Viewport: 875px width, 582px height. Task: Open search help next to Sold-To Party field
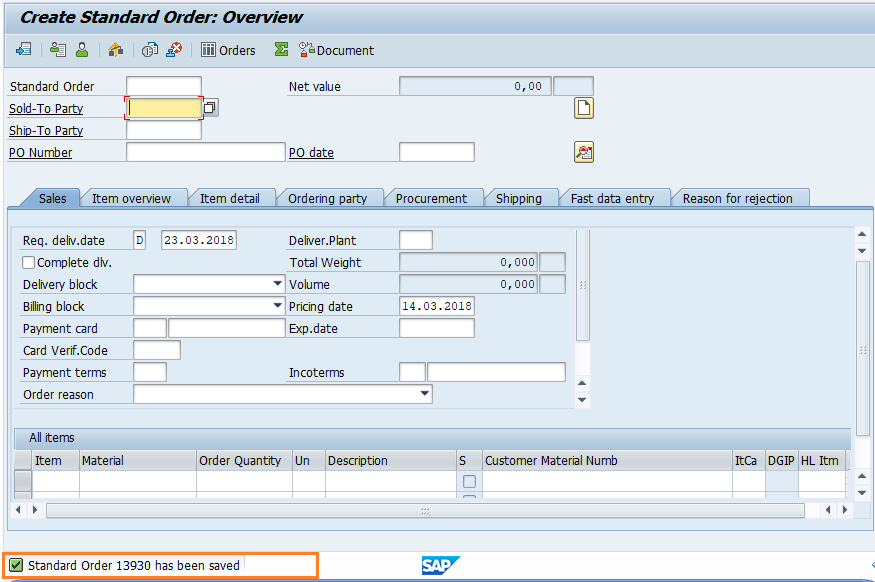(211, 108)
